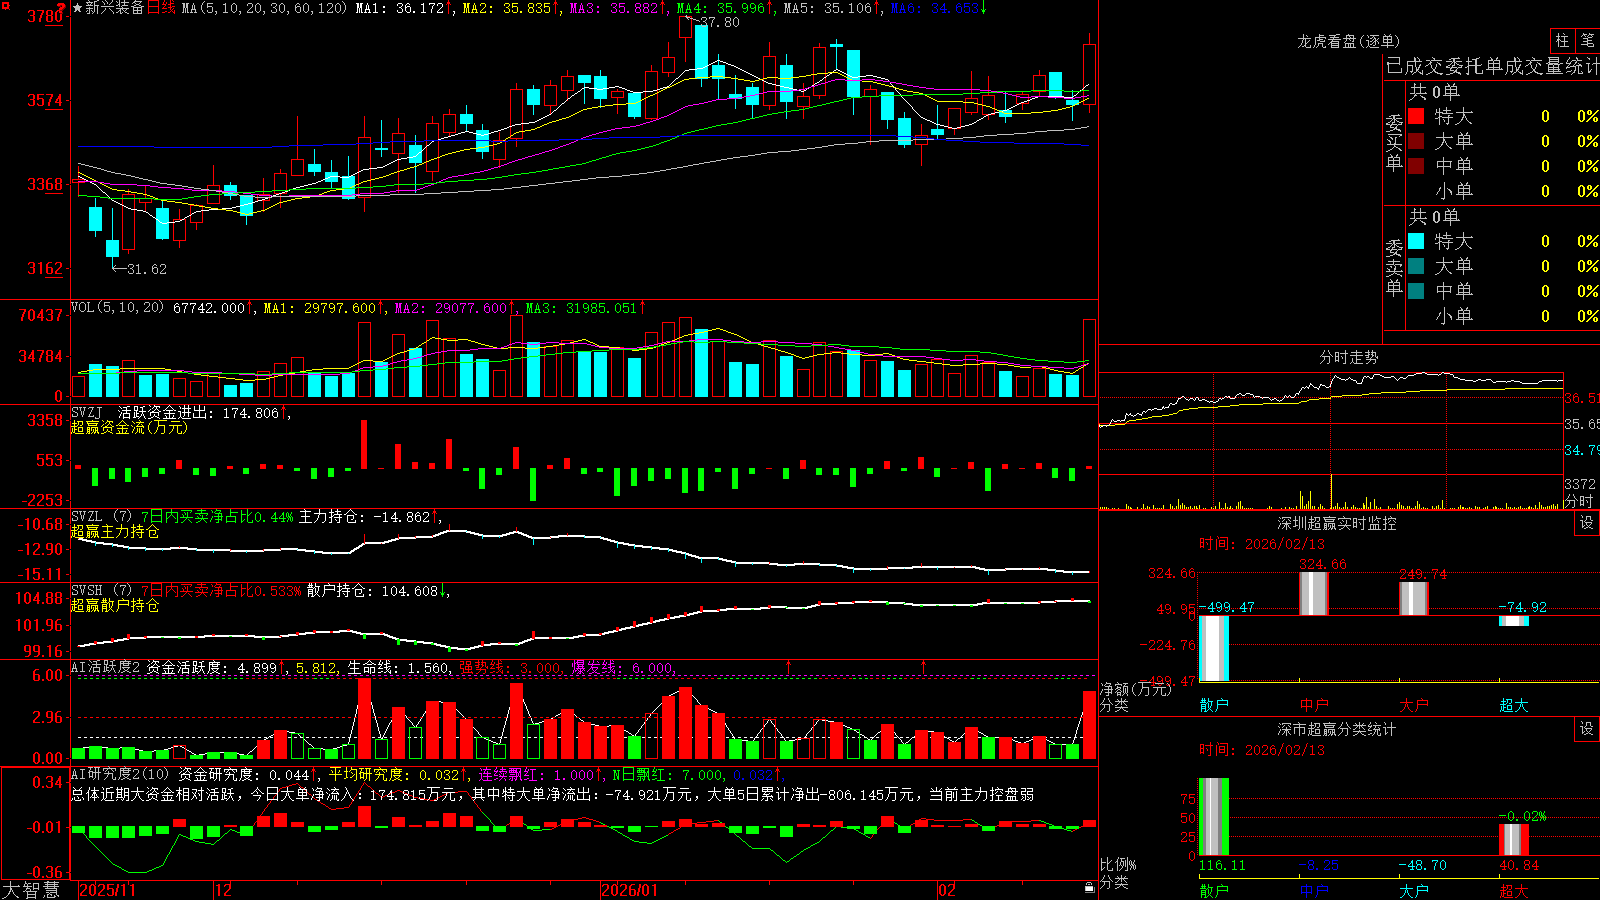Select the SVZL 主力持仓 indicator label
The image size is (1600, 900).
tap(256, 517)
